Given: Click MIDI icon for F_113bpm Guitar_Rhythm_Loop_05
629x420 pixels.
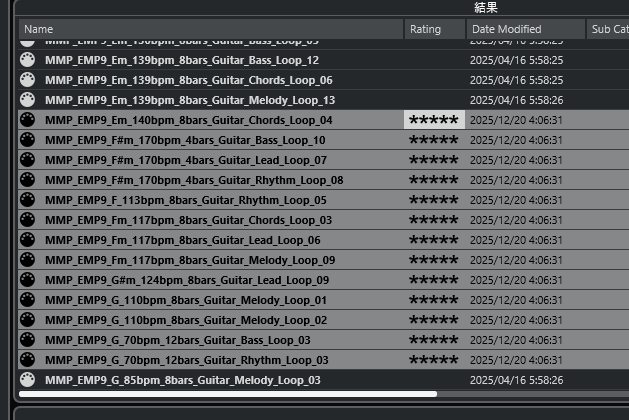Looking at the screenshot, I should click(x=27, y=200).
